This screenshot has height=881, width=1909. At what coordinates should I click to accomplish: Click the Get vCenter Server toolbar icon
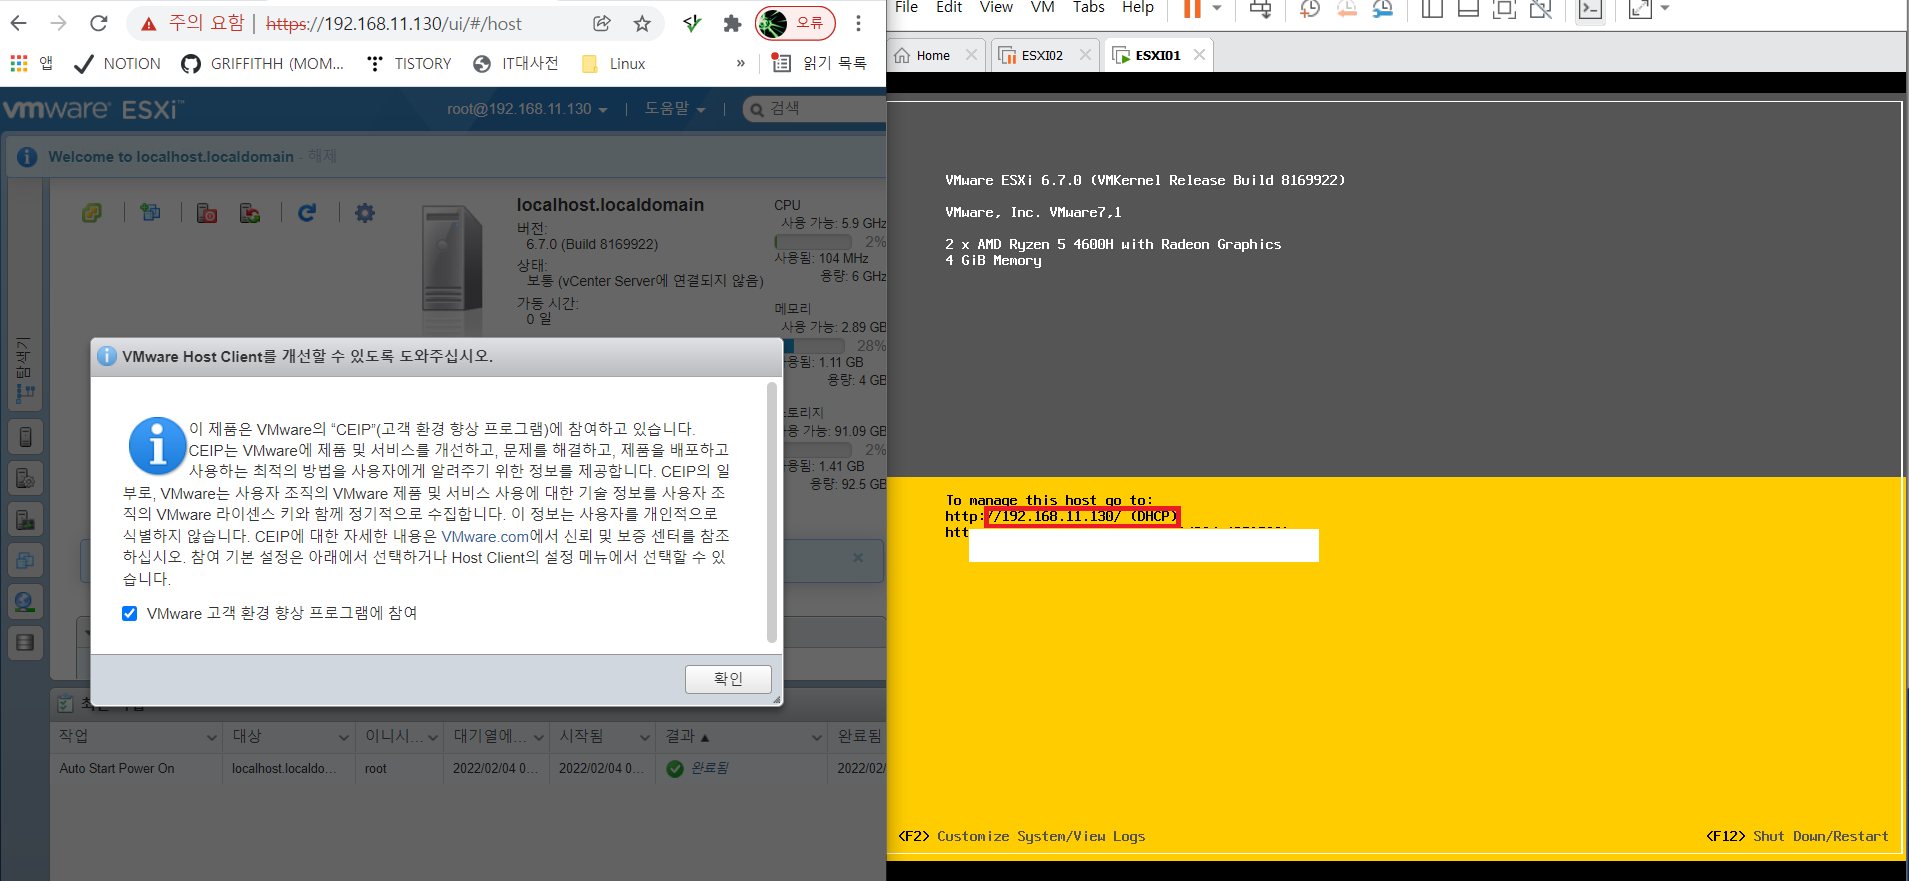click(x=92, y=212)
